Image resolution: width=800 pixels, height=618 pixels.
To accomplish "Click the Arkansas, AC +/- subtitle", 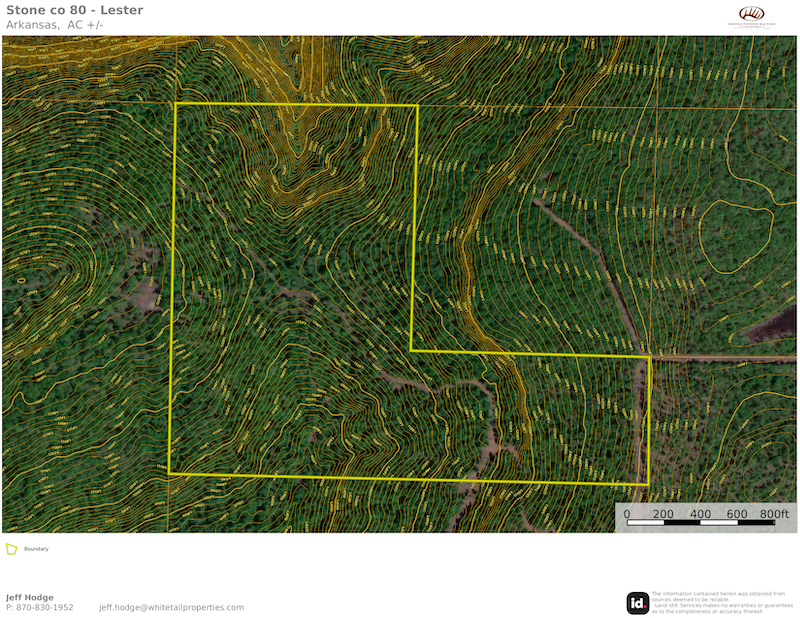I will tap(55, 25).
